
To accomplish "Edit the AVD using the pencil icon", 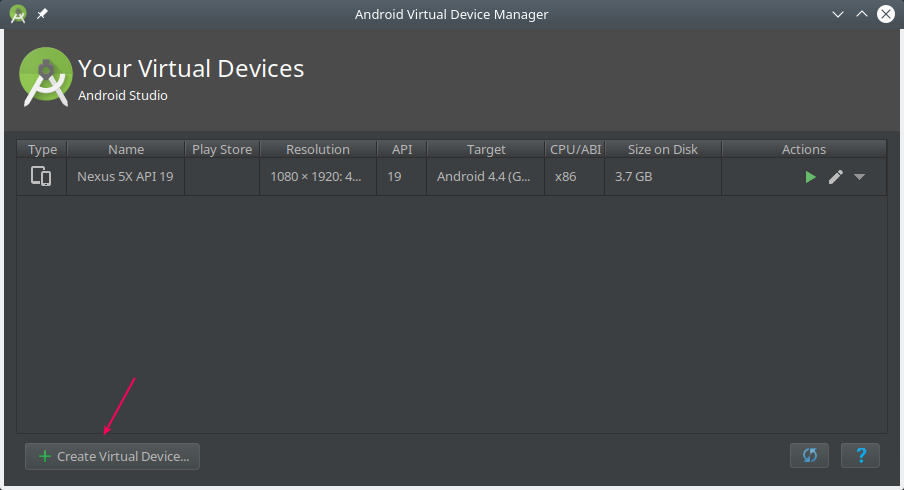I will click(x=835, y=177).
